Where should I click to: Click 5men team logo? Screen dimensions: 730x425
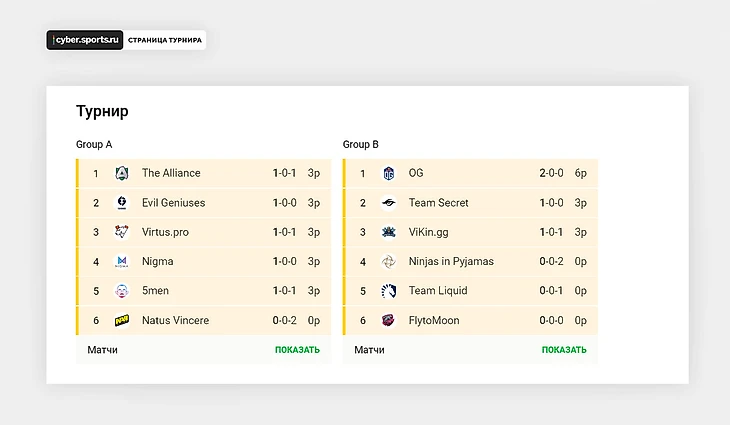tap(122, 291)
